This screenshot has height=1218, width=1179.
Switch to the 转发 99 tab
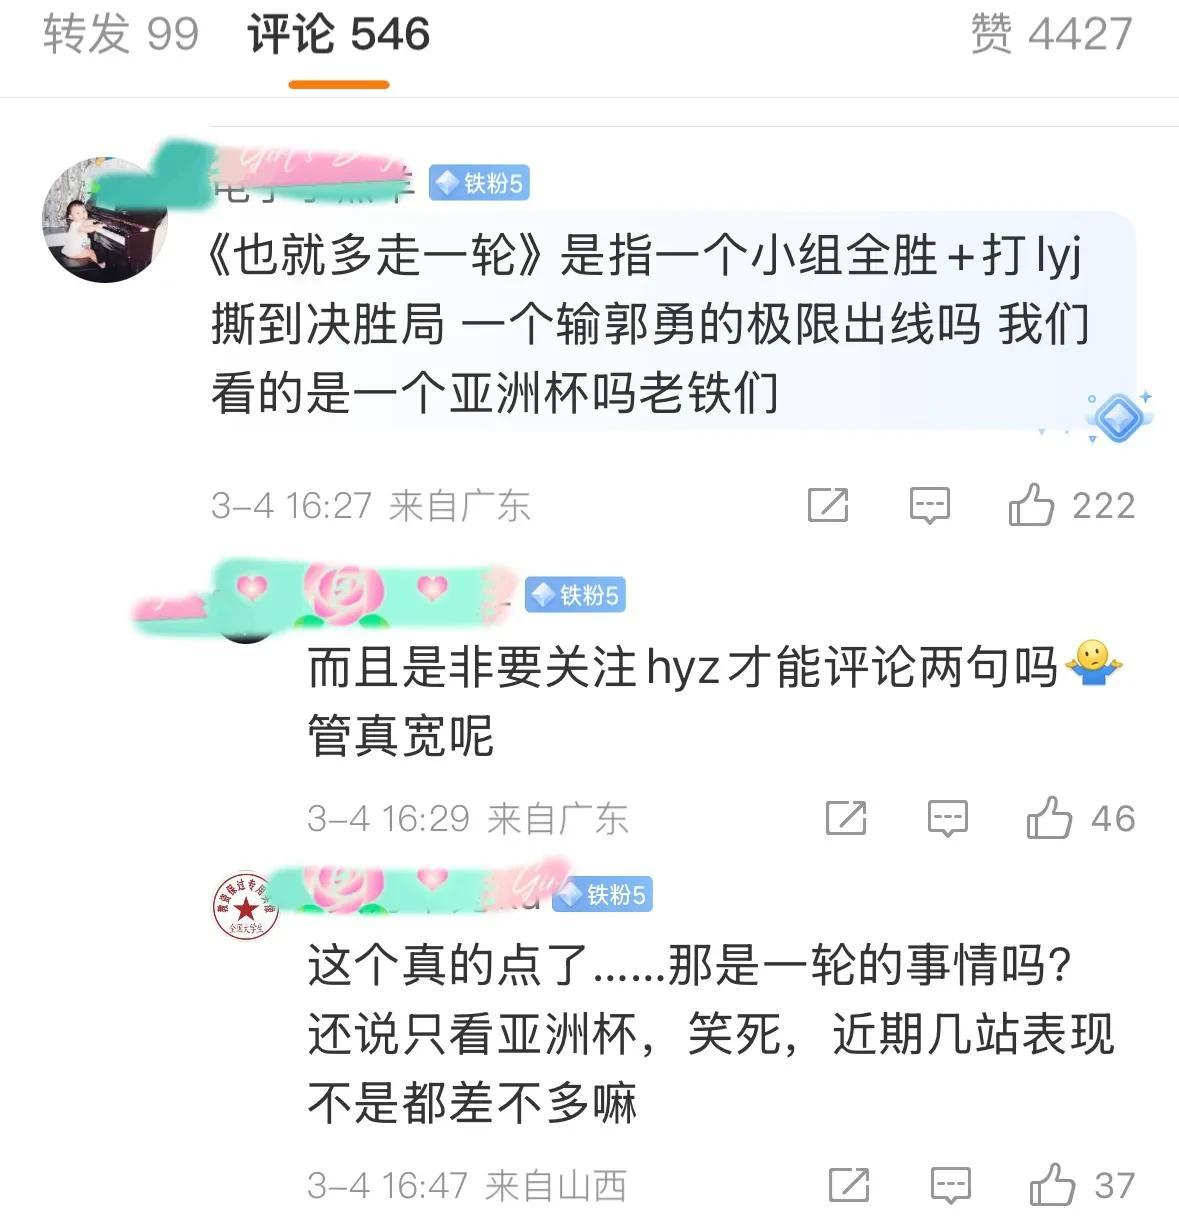pos(121,34)
